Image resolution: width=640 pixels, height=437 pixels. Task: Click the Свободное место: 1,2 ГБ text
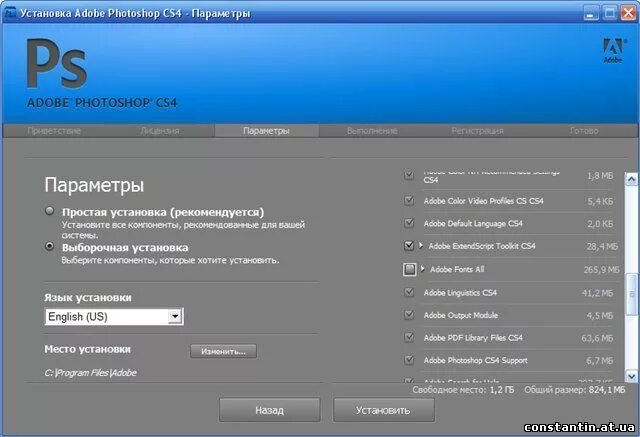click(x=463, y=390)
